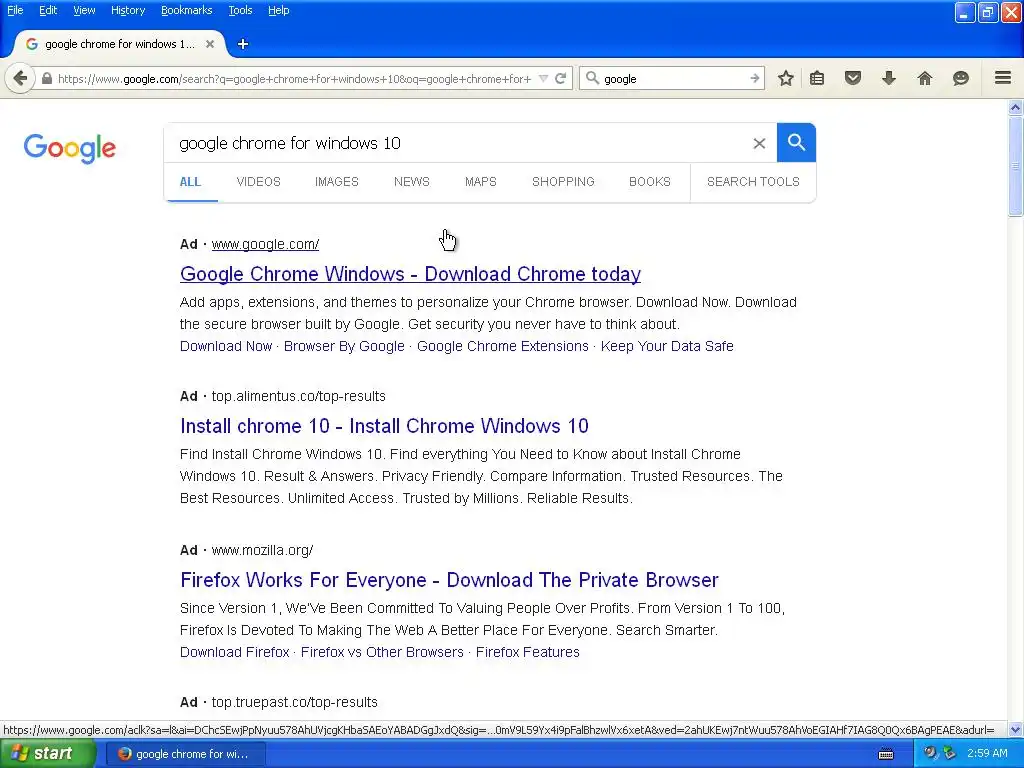Open the View menu

point(84,10)
